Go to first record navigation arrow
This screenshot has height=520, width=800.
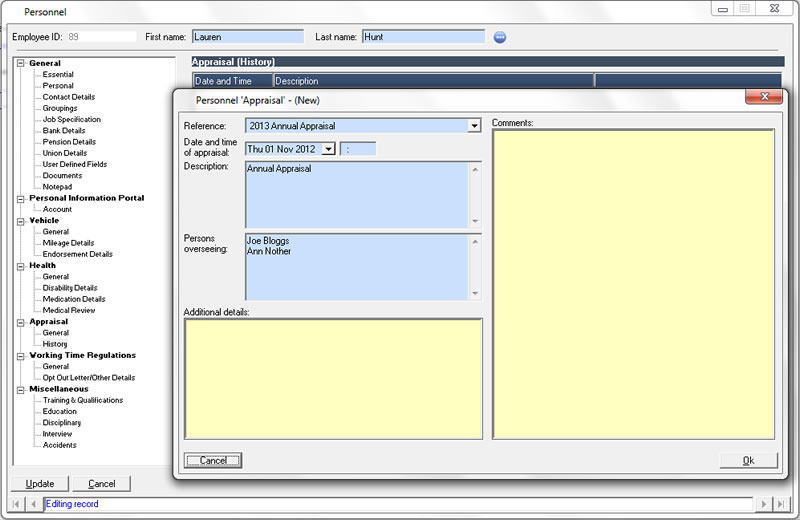pos(17,504)
